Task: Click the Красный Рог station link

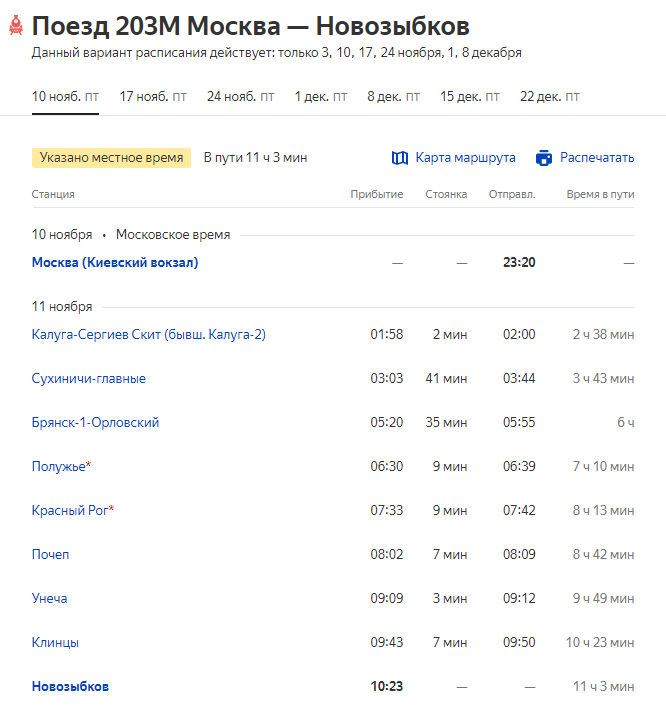Action: (70, 510)
